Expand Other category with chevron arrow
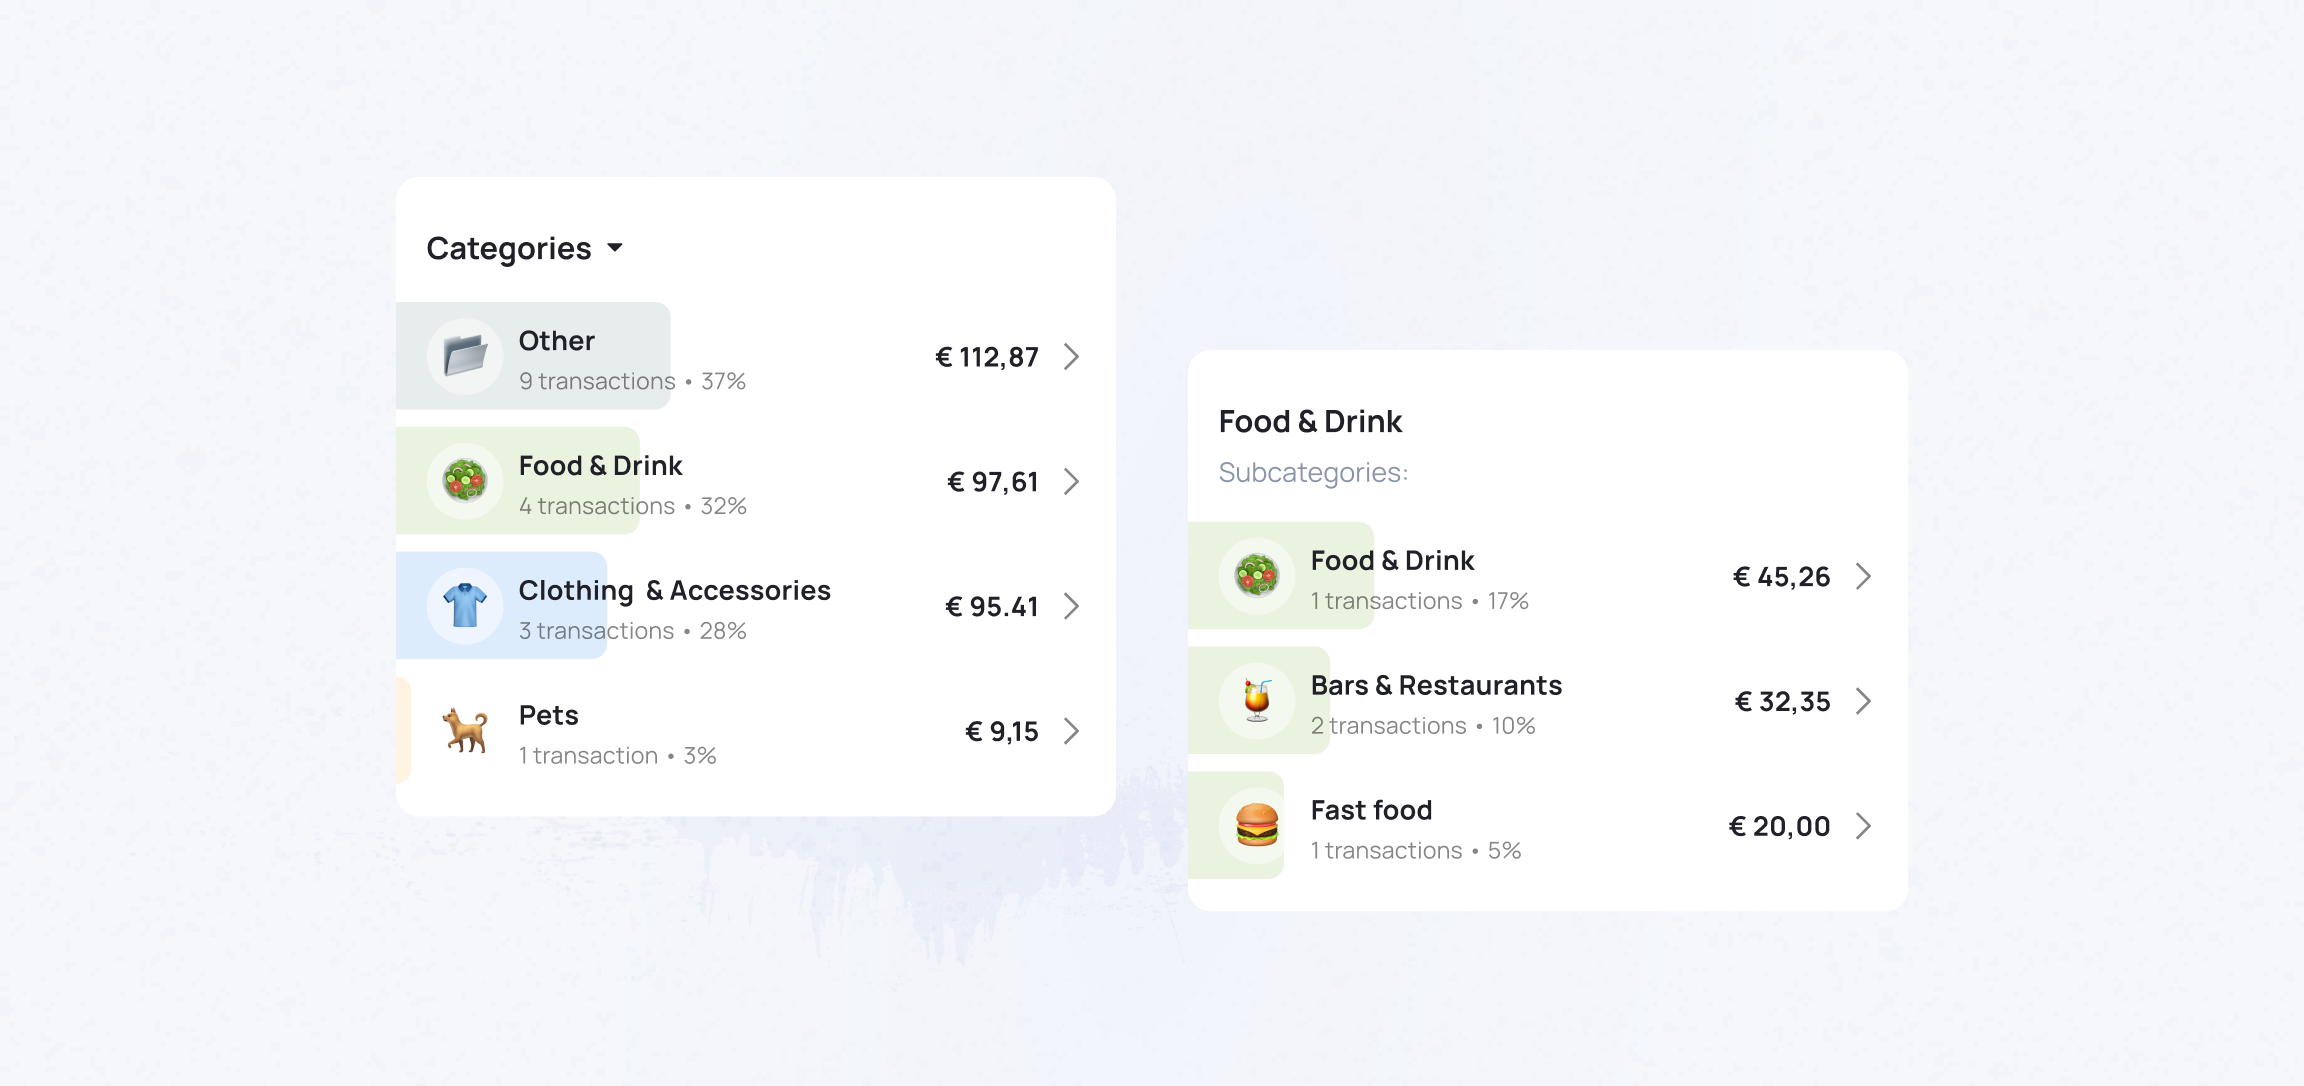This screenshot has width=2304, height=1086. click(x=1071, y=357)
